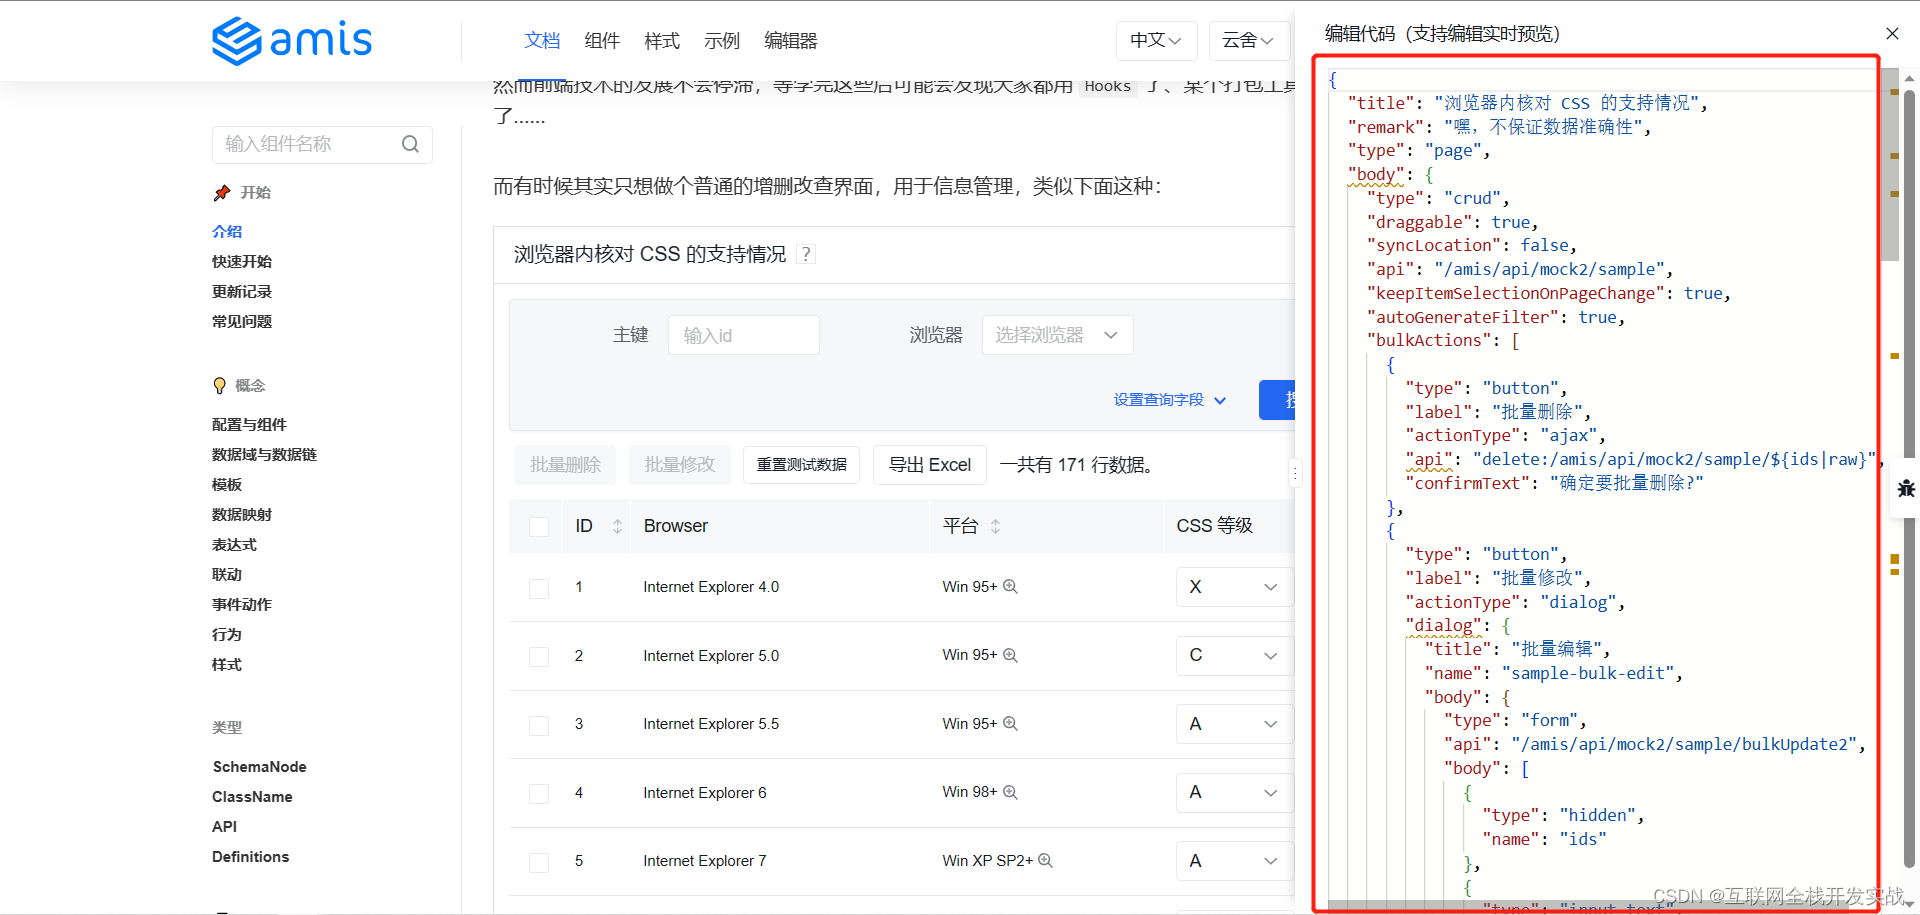Click the panel resize handle dots
1920x915 pixels.
1296,473
